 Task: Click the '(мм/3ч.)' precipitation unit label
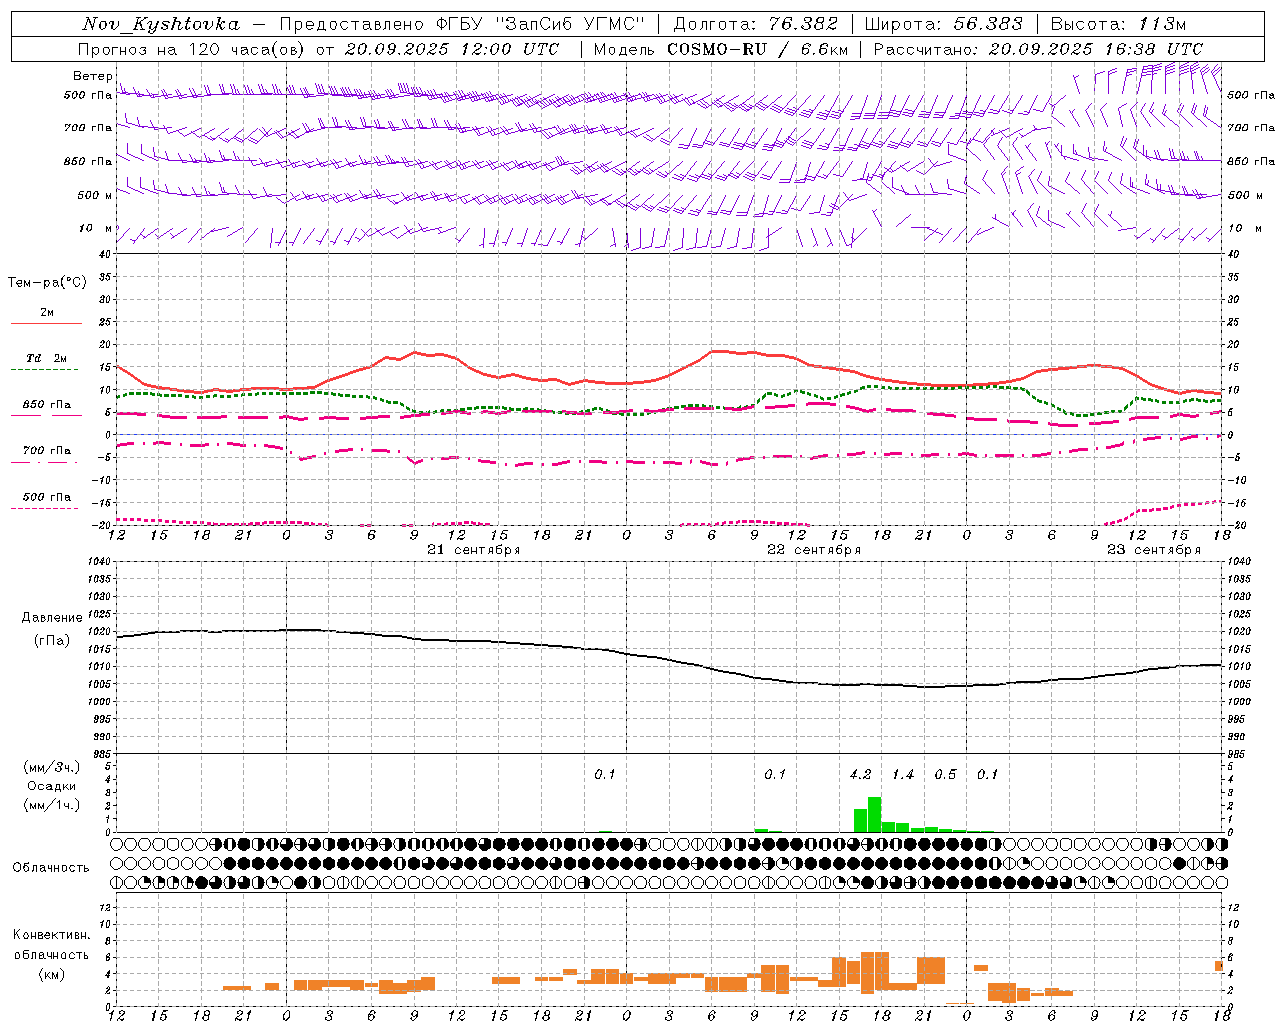click(52, 767)
